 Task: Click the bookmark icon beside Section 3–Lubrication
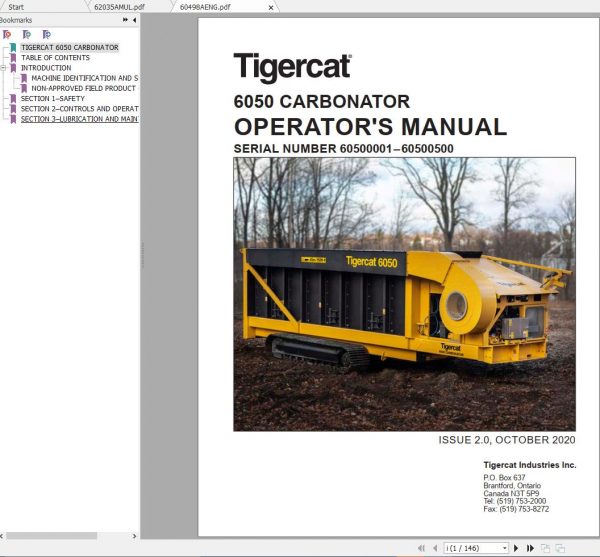[13, 119]
